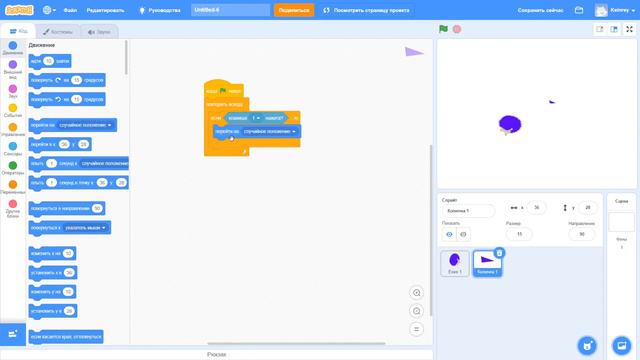
Task: Select the Переменные block category
Action: pos(13,187)
